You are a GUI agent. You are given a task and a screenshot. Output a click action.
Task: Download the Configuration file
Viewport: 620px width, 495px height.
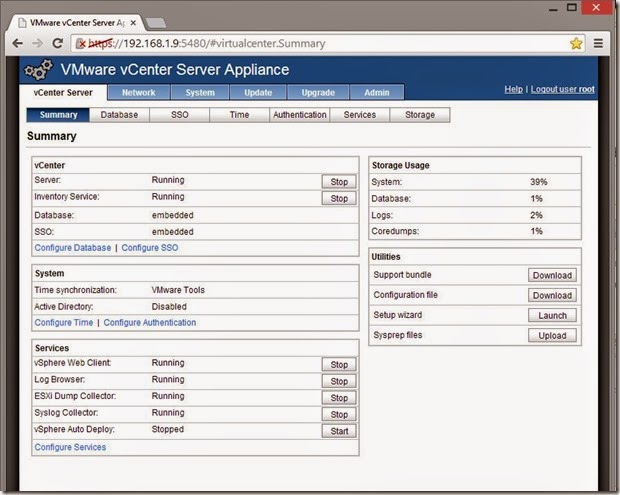click(552, 295)
